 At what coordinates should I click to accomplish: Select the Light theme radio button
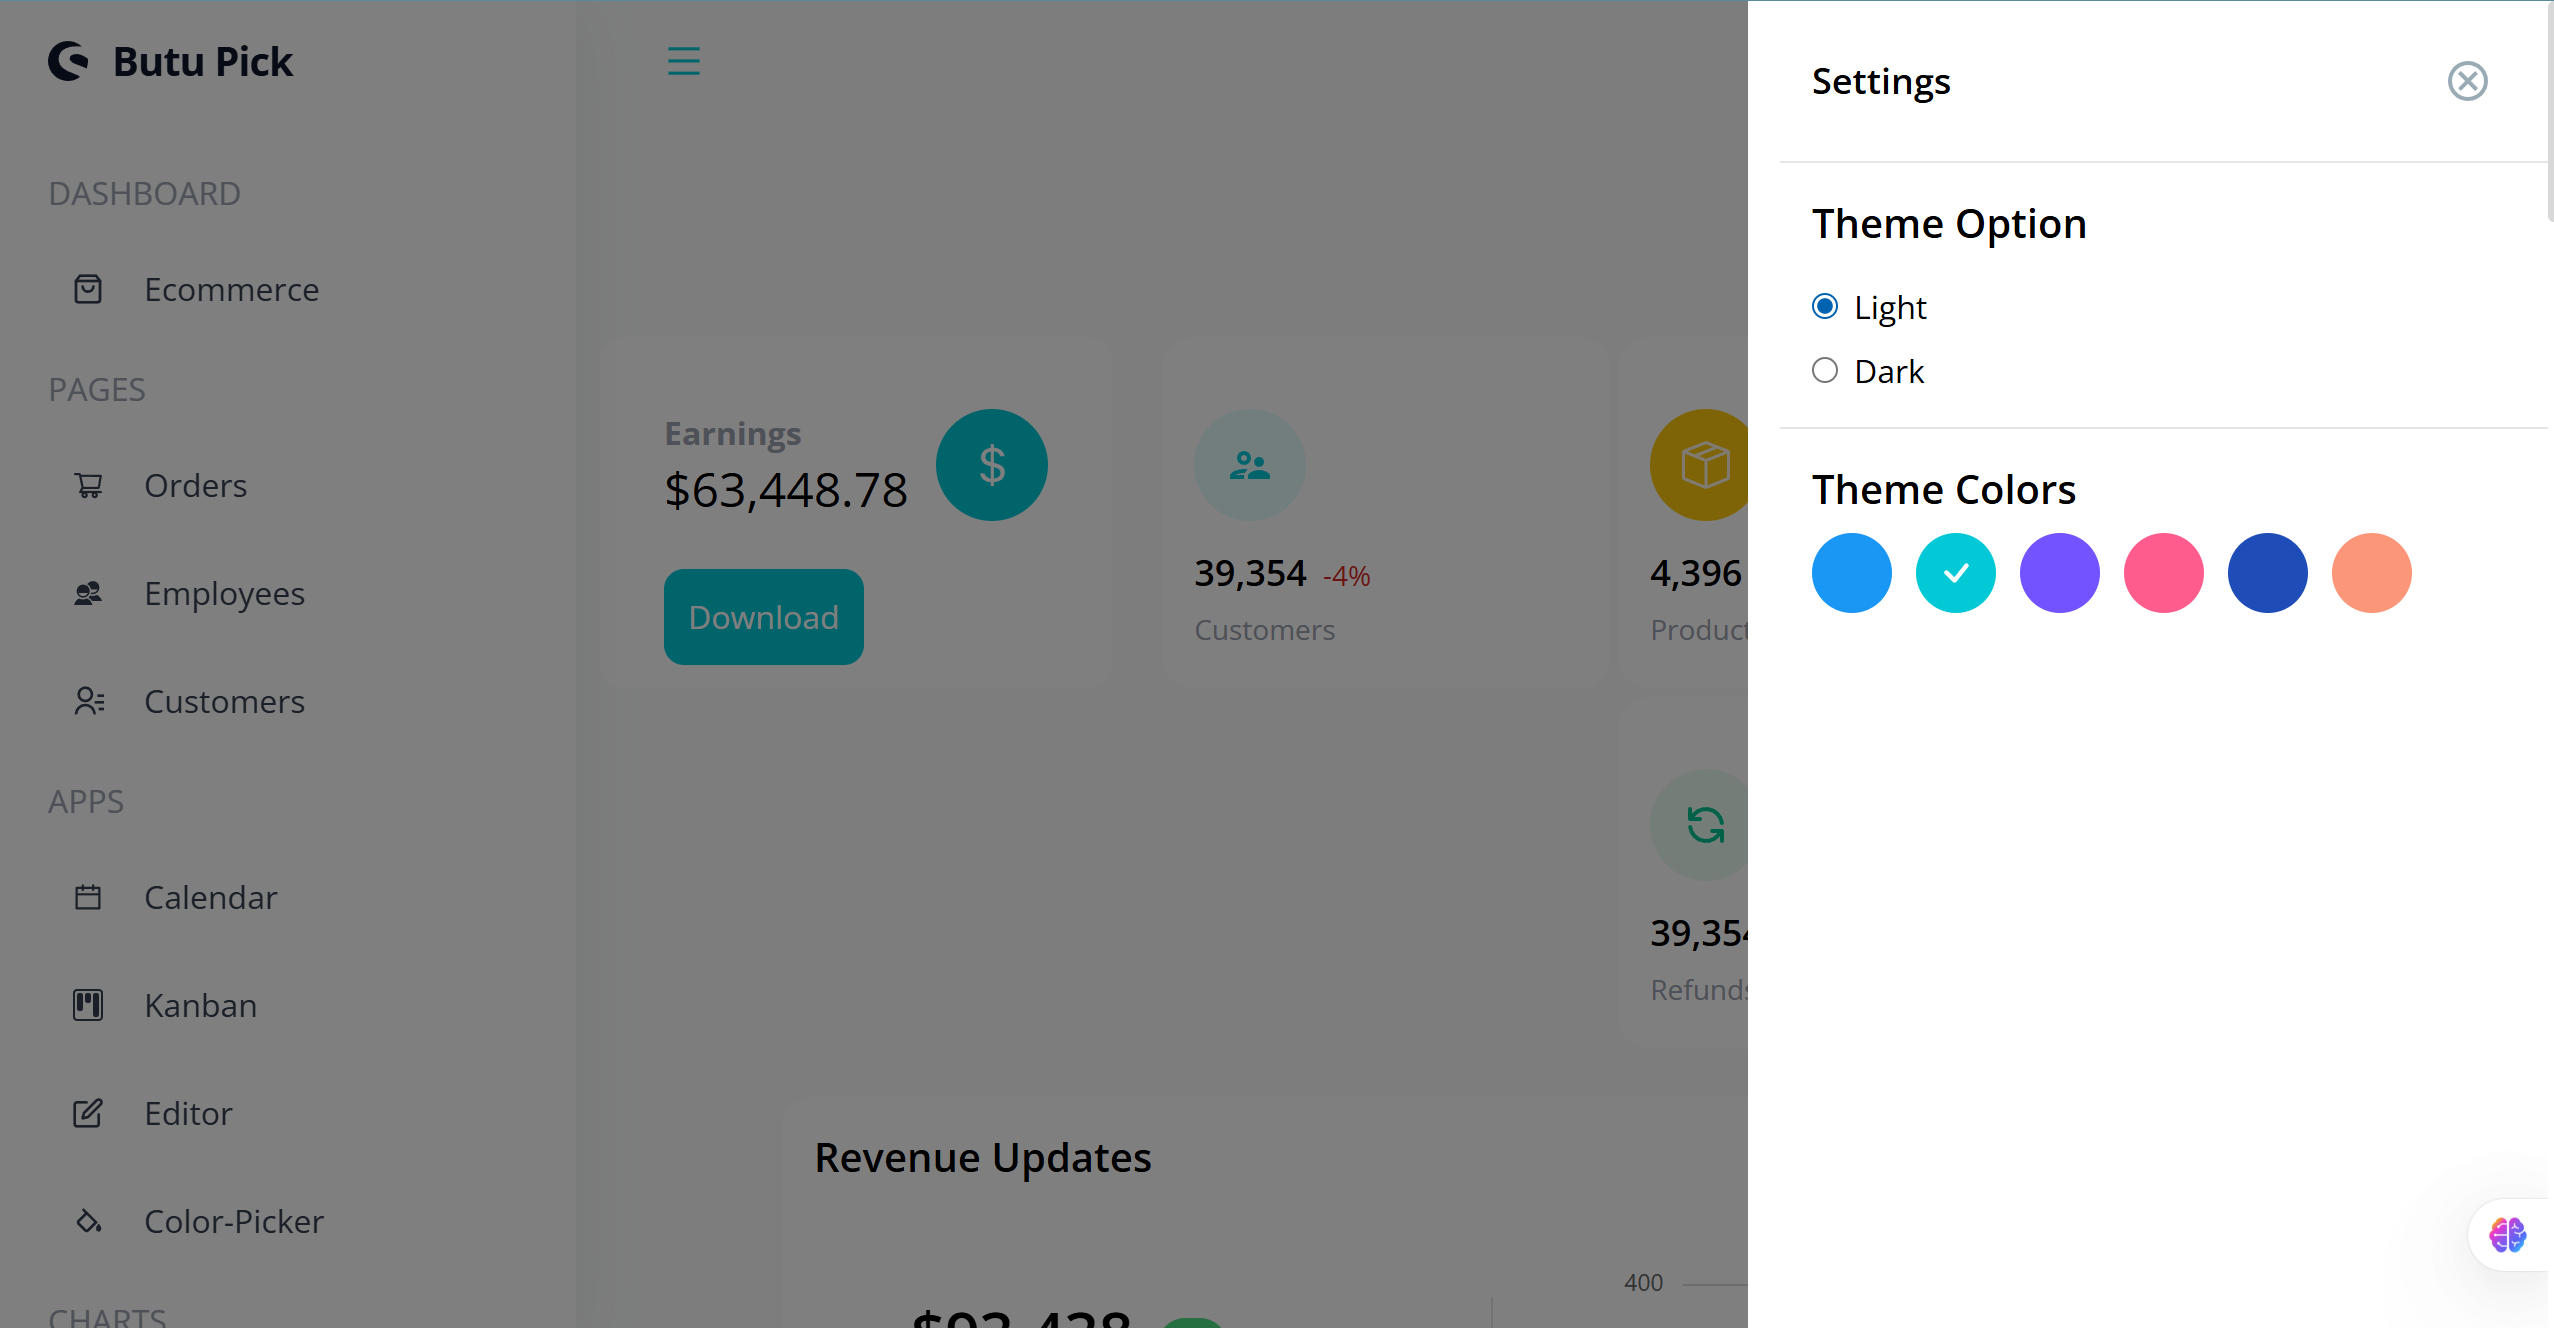pyautogui.click(x=1825, y=306)
